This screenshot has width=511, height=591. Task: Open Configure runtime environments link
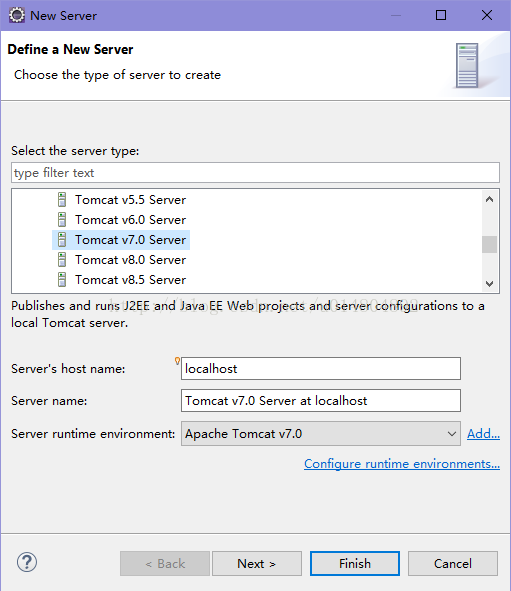(402, 464)
